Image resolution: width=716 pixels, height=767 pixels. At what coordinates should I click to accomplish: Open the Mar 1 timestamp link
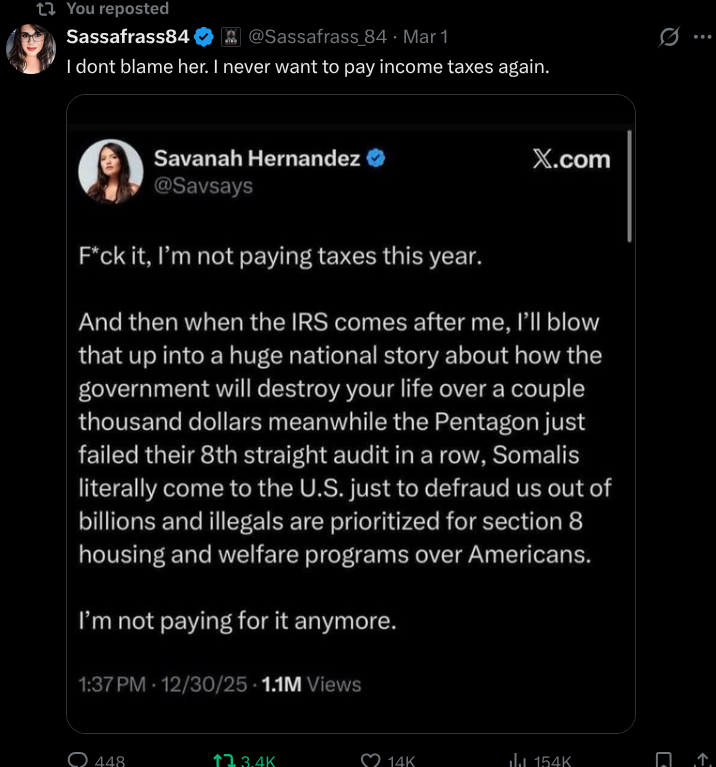(x=425, y=38)
